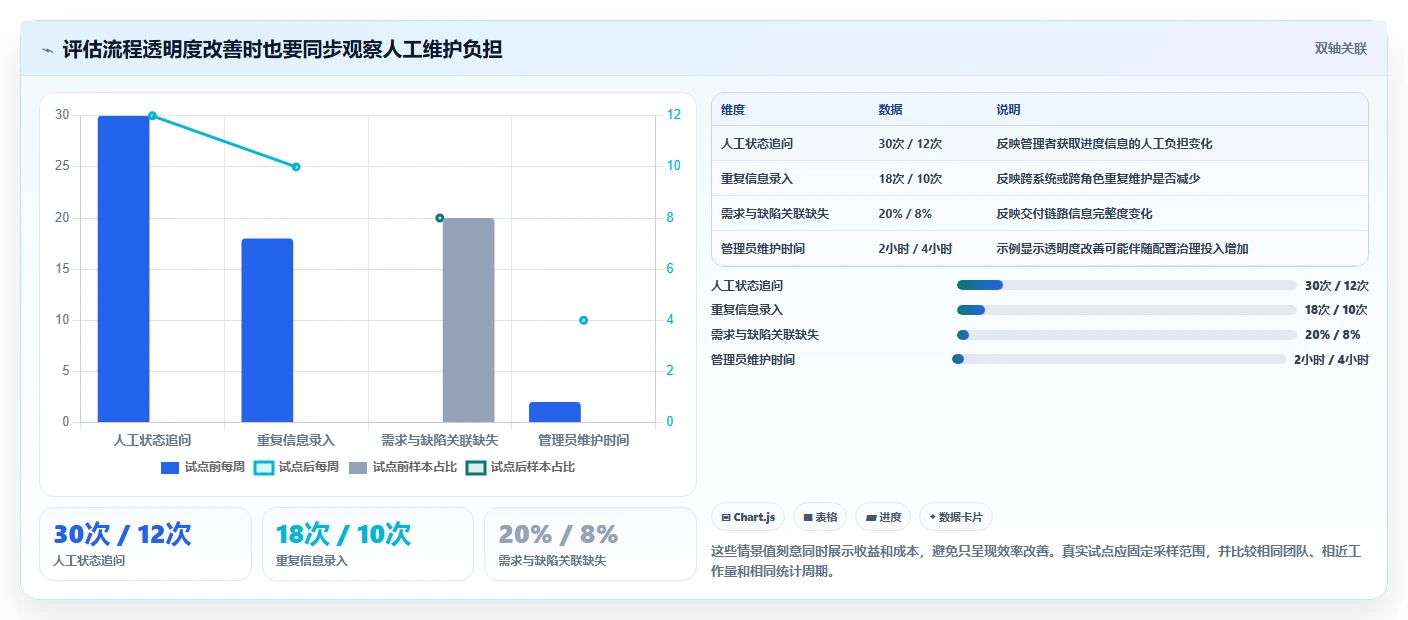Click the line point at value 10
This screenshot has height=620, width=1408.
pyautogui.click(x=296, y=167)
